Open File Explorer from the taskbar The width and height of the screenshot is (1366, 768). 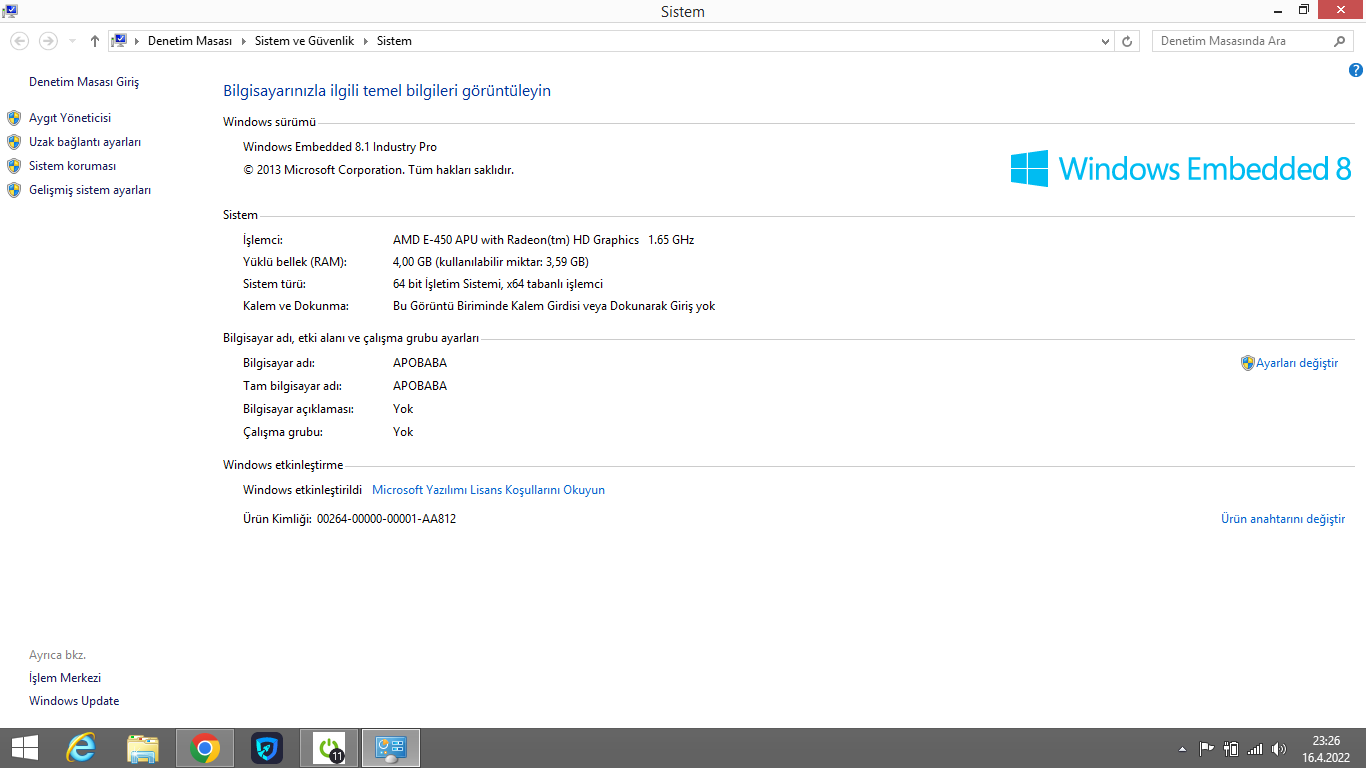pos(143,748)
